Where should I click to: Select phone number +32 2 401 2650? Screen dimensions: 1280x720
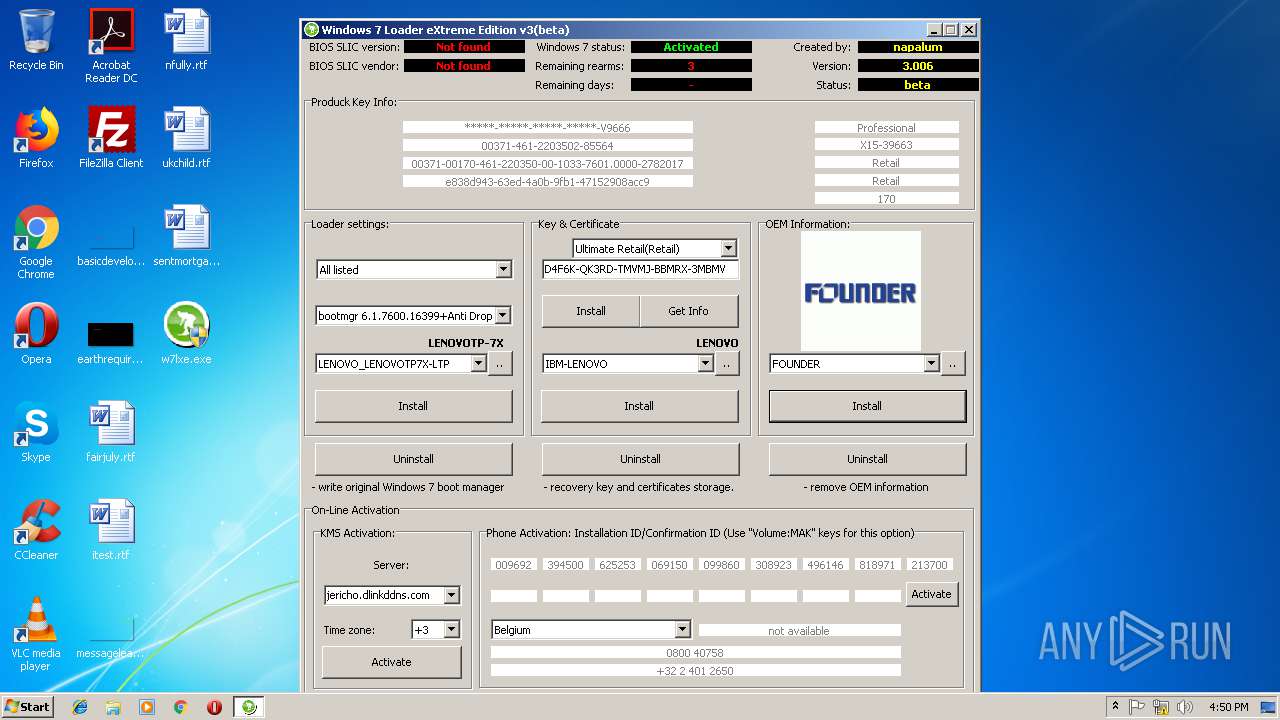click(695, 671)
